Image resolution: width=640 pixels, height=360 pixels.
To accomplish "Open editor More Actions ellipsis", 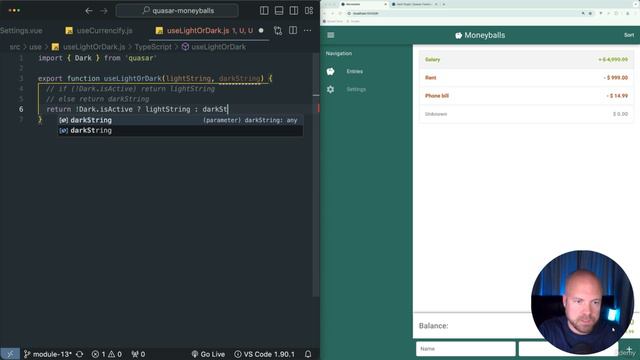I will coord(307,31).
